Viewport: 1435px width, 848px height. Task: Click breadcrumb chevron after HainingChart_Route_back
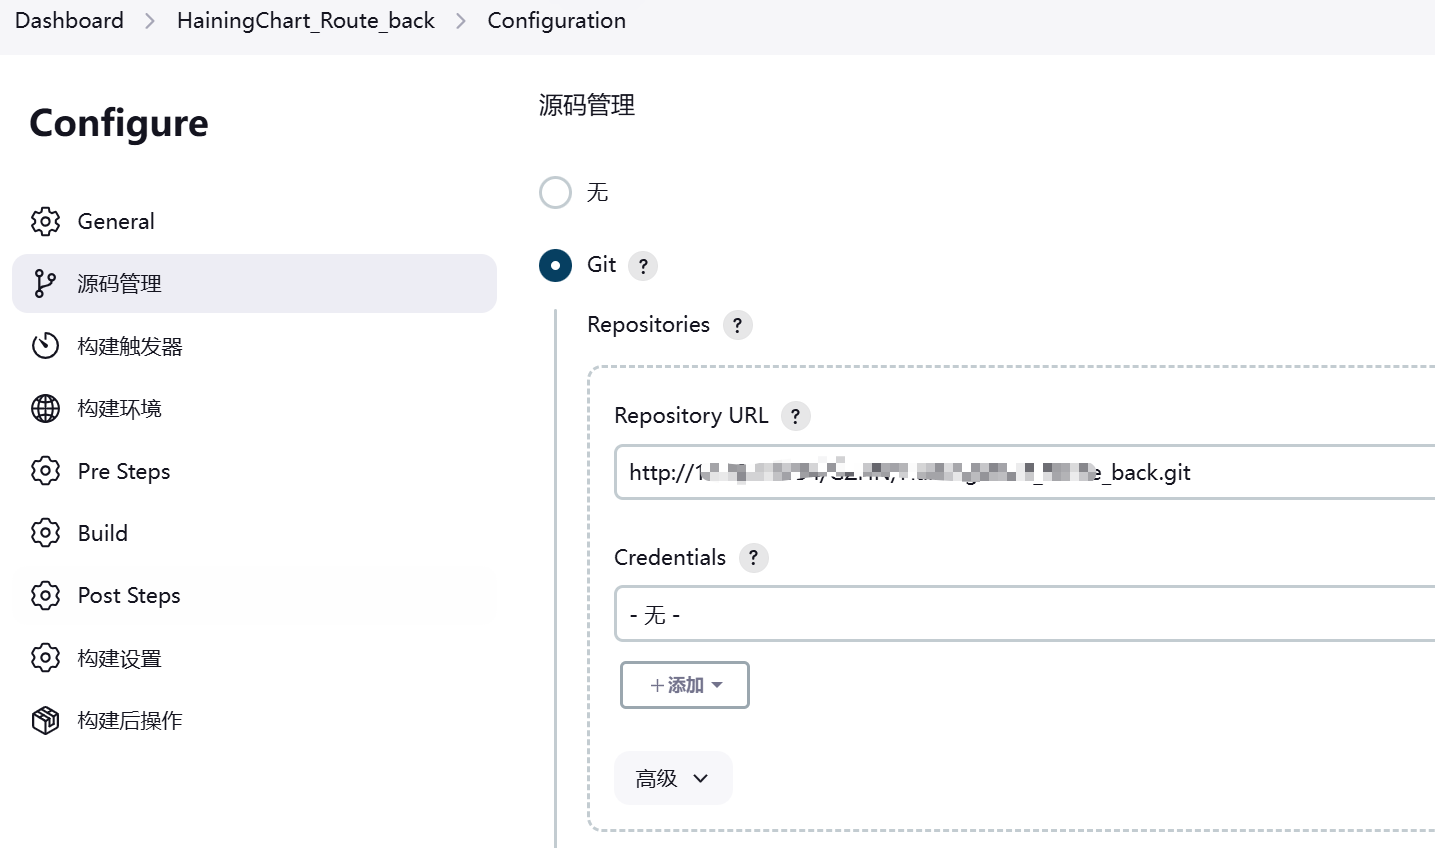[x=461, y=21]
